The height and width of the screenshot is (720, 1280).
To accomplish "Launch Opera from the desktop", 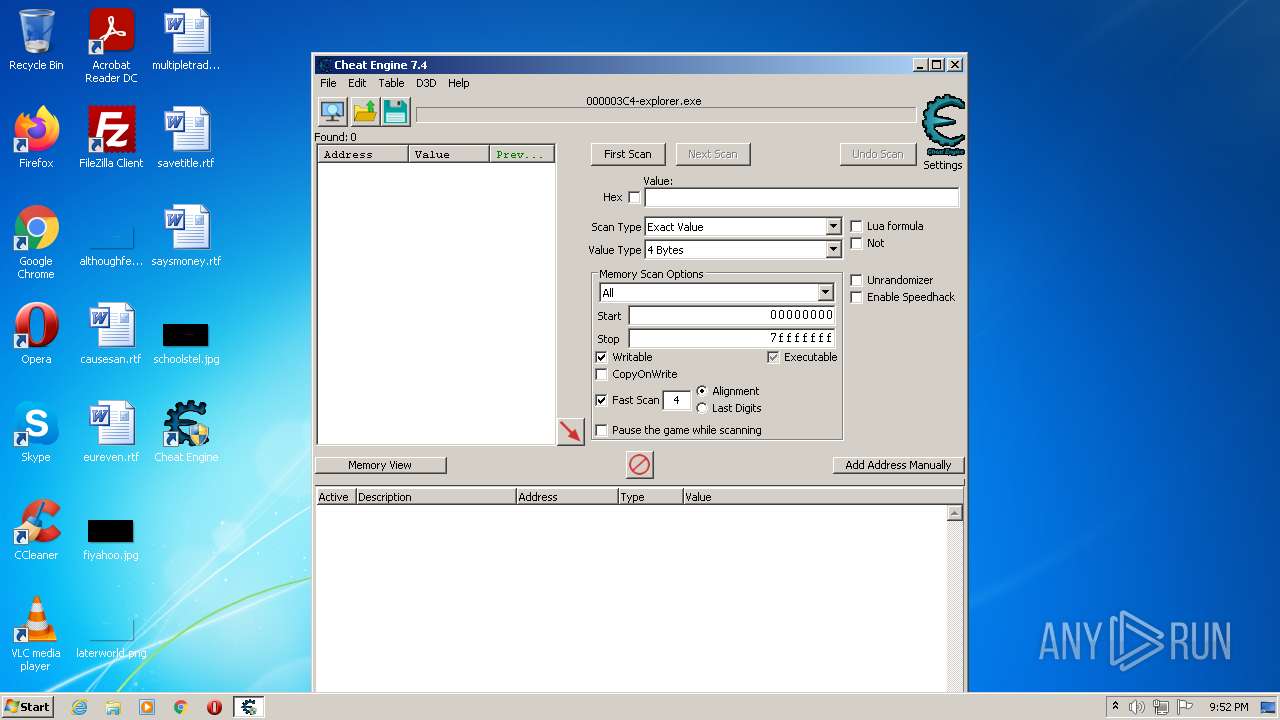I will [x=36, y=334].
